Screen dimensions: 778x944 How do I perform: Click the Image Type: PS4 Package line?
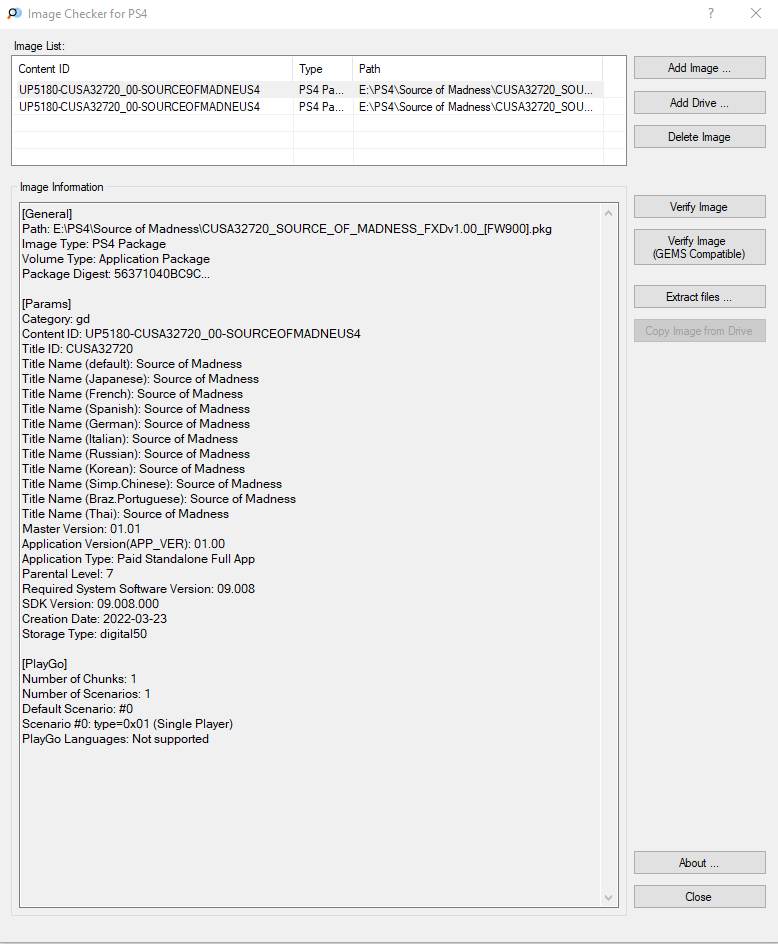94,244
